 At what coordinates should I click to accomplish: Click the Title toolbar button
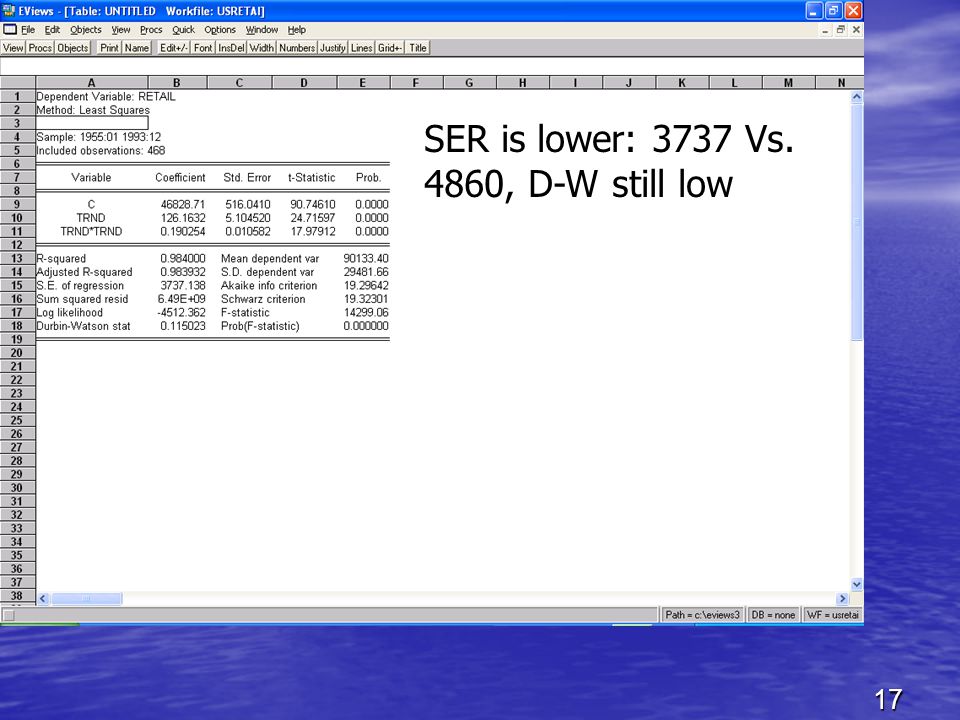(418, 48)
